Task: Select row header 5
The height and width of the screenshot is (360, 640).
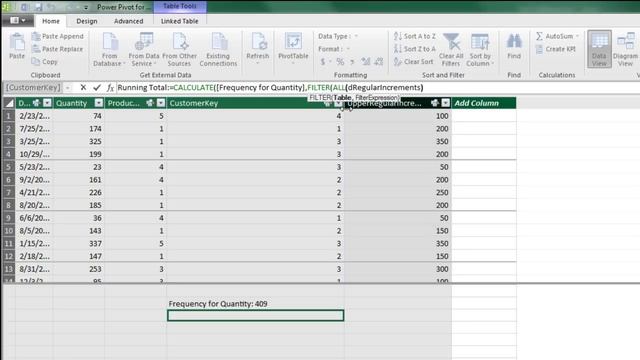Action: (9, 167)
